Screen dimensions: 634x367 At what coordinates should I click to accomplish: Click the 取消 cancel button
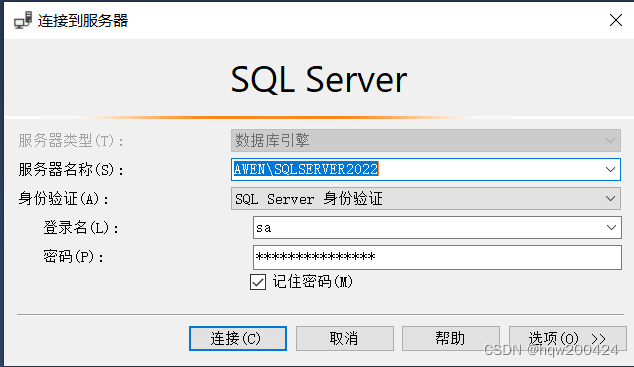tap(344, 338)
